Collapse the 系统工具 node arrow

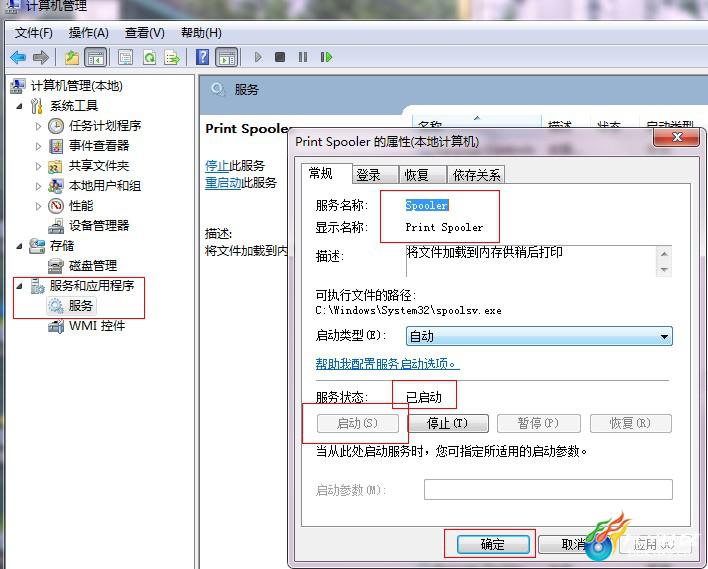pos(19,107)
